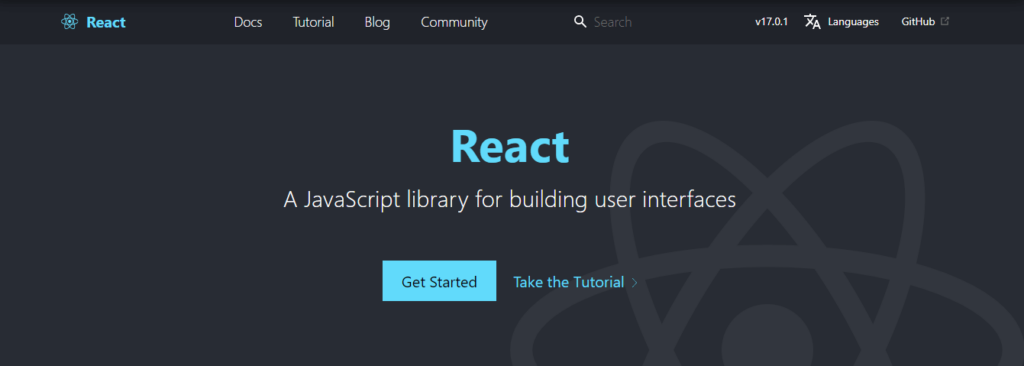1024x366 pixels.
Task: Follow the Take the Tutorial link
Action: click(x=569, y=282)
